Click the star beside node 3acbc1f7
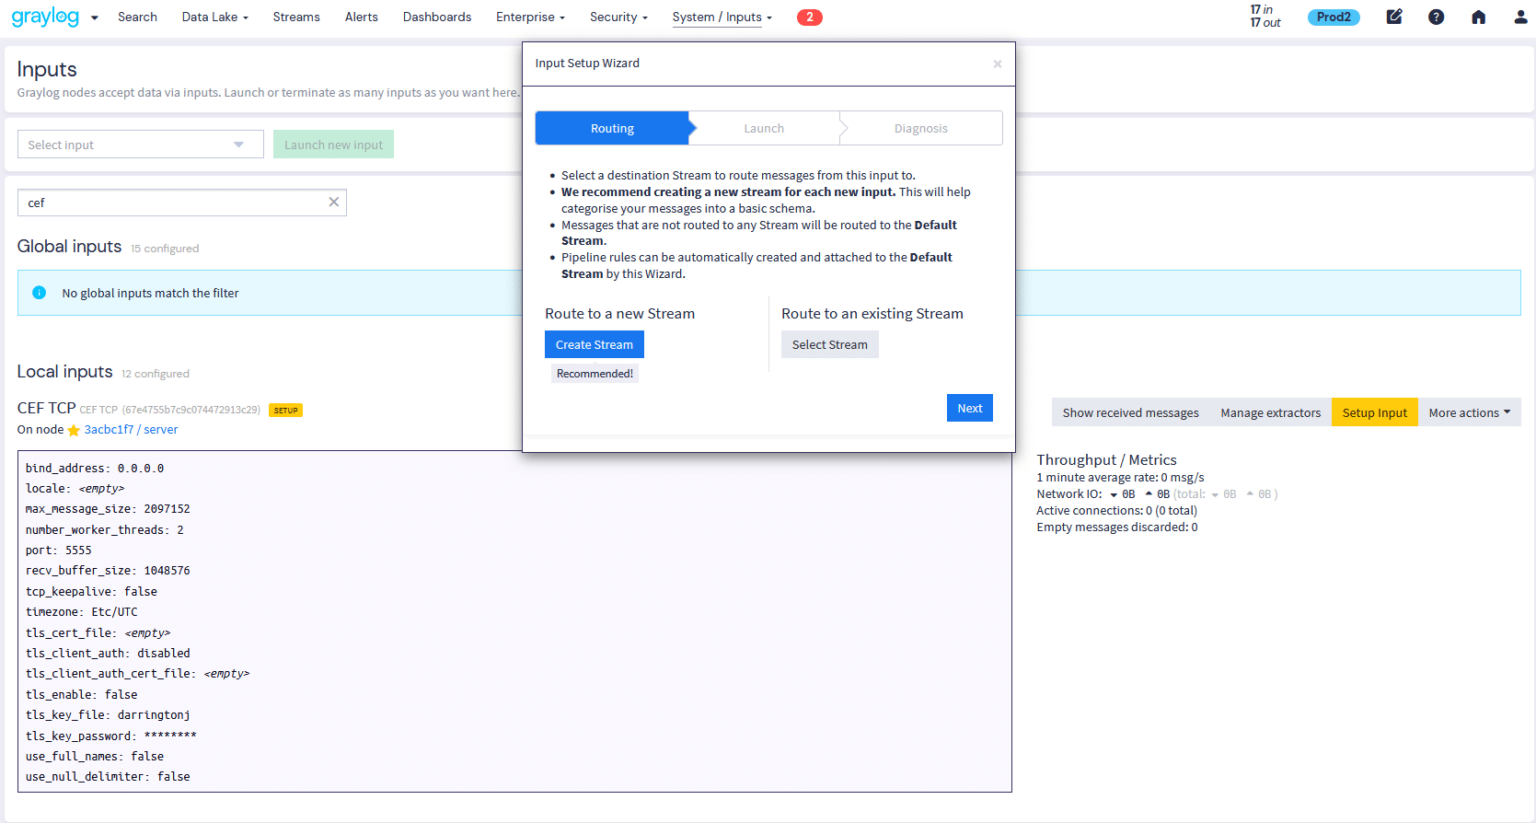Viewport: 1536px width, 823px height. coord(73,429)
